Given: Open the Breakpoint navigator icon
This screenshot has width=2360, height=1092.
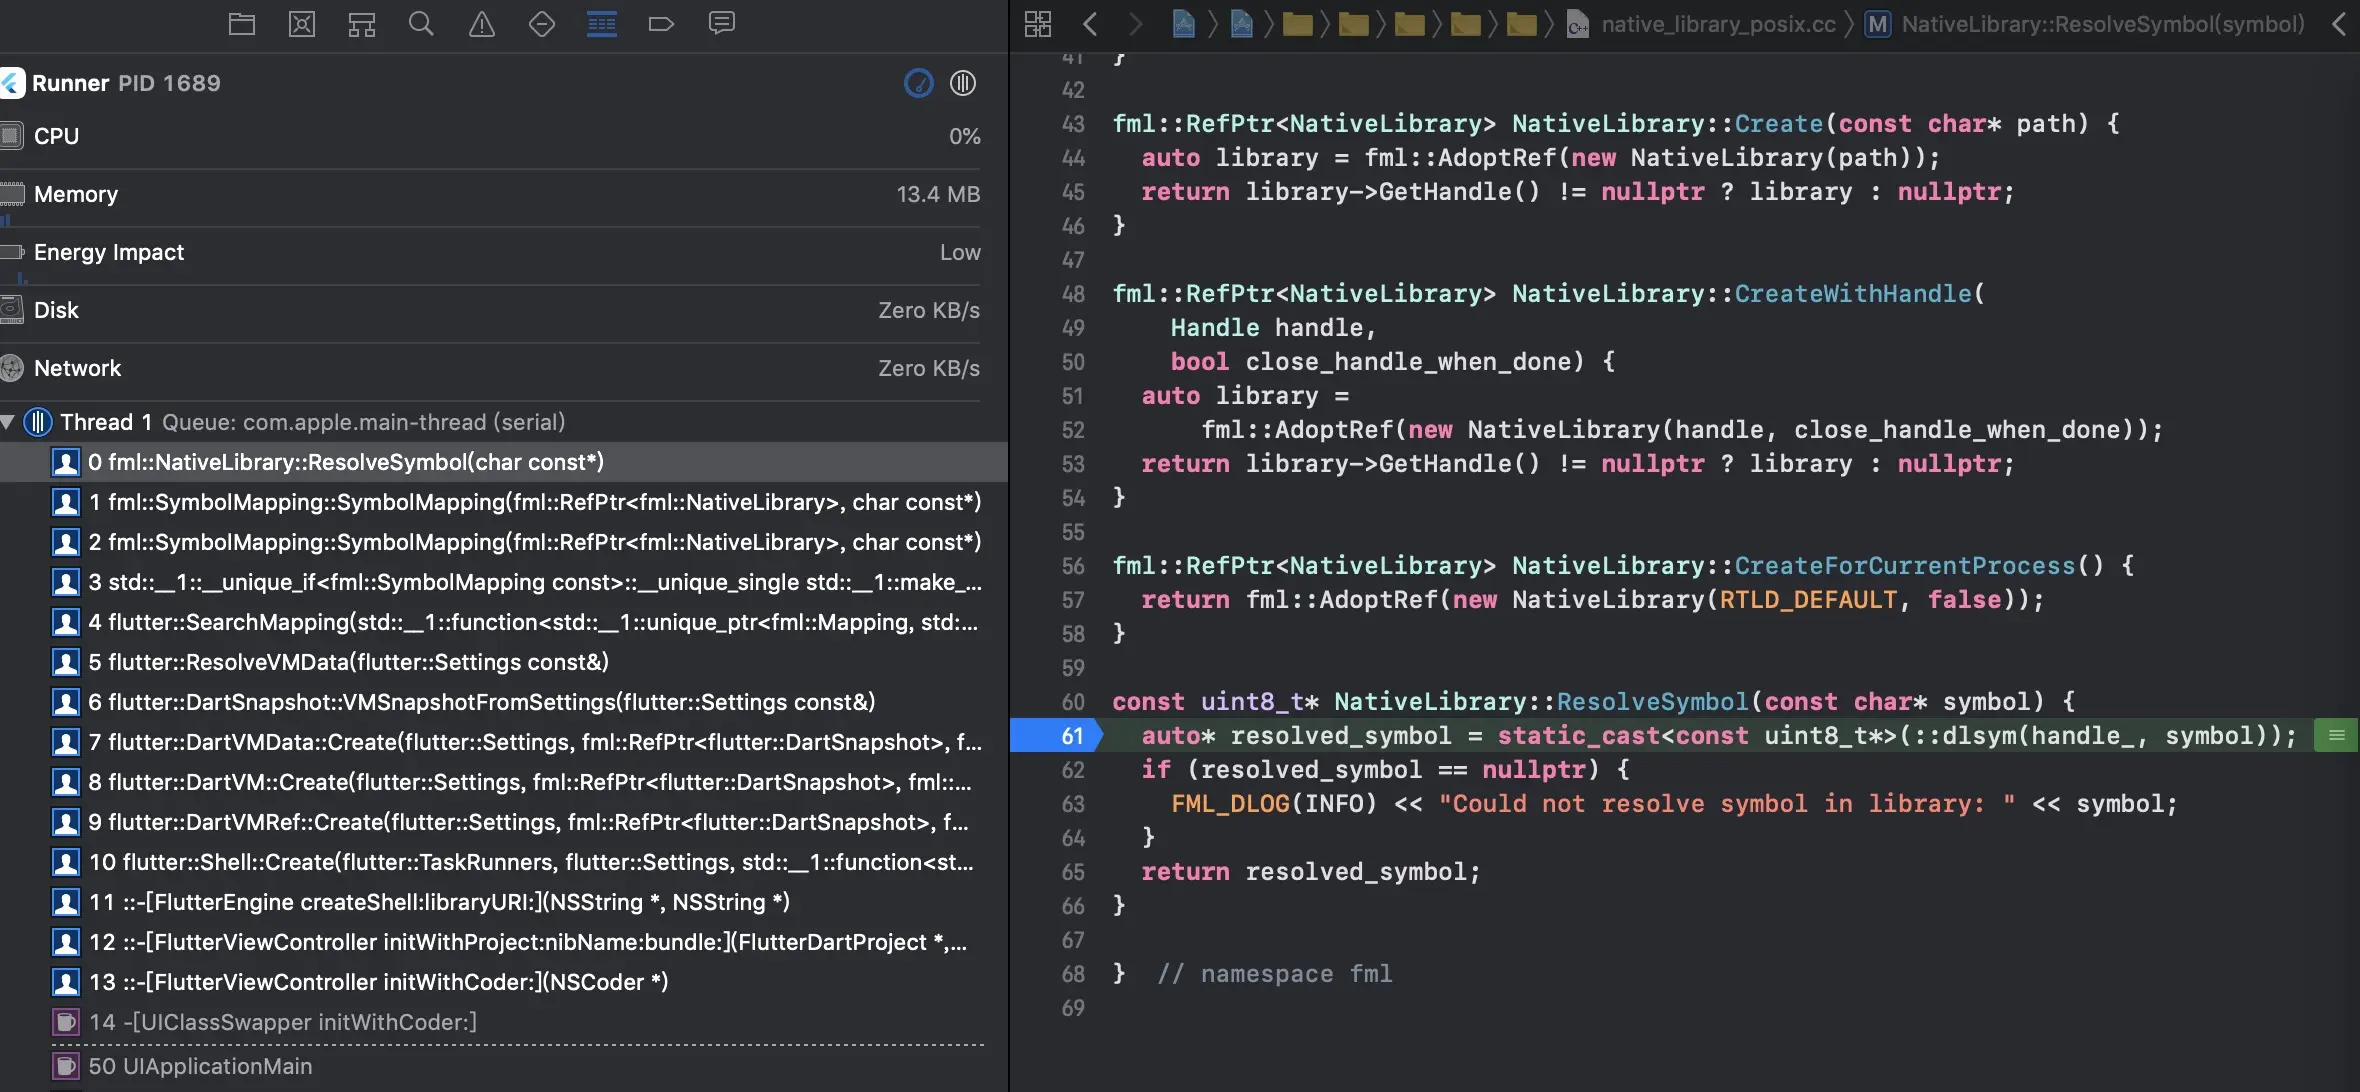Looking at the screenshot, I should click(661, 24).
